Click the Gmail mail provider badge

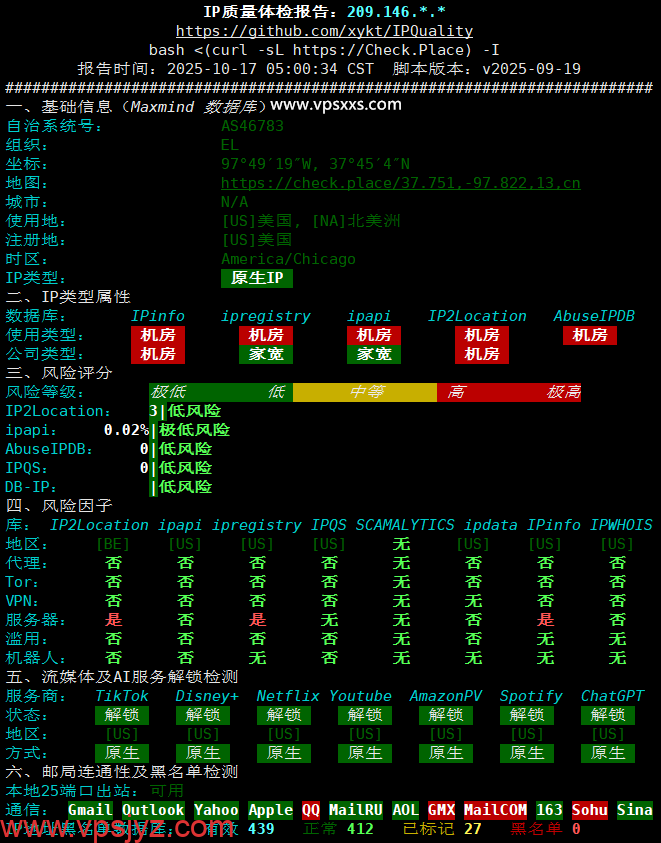90,810
